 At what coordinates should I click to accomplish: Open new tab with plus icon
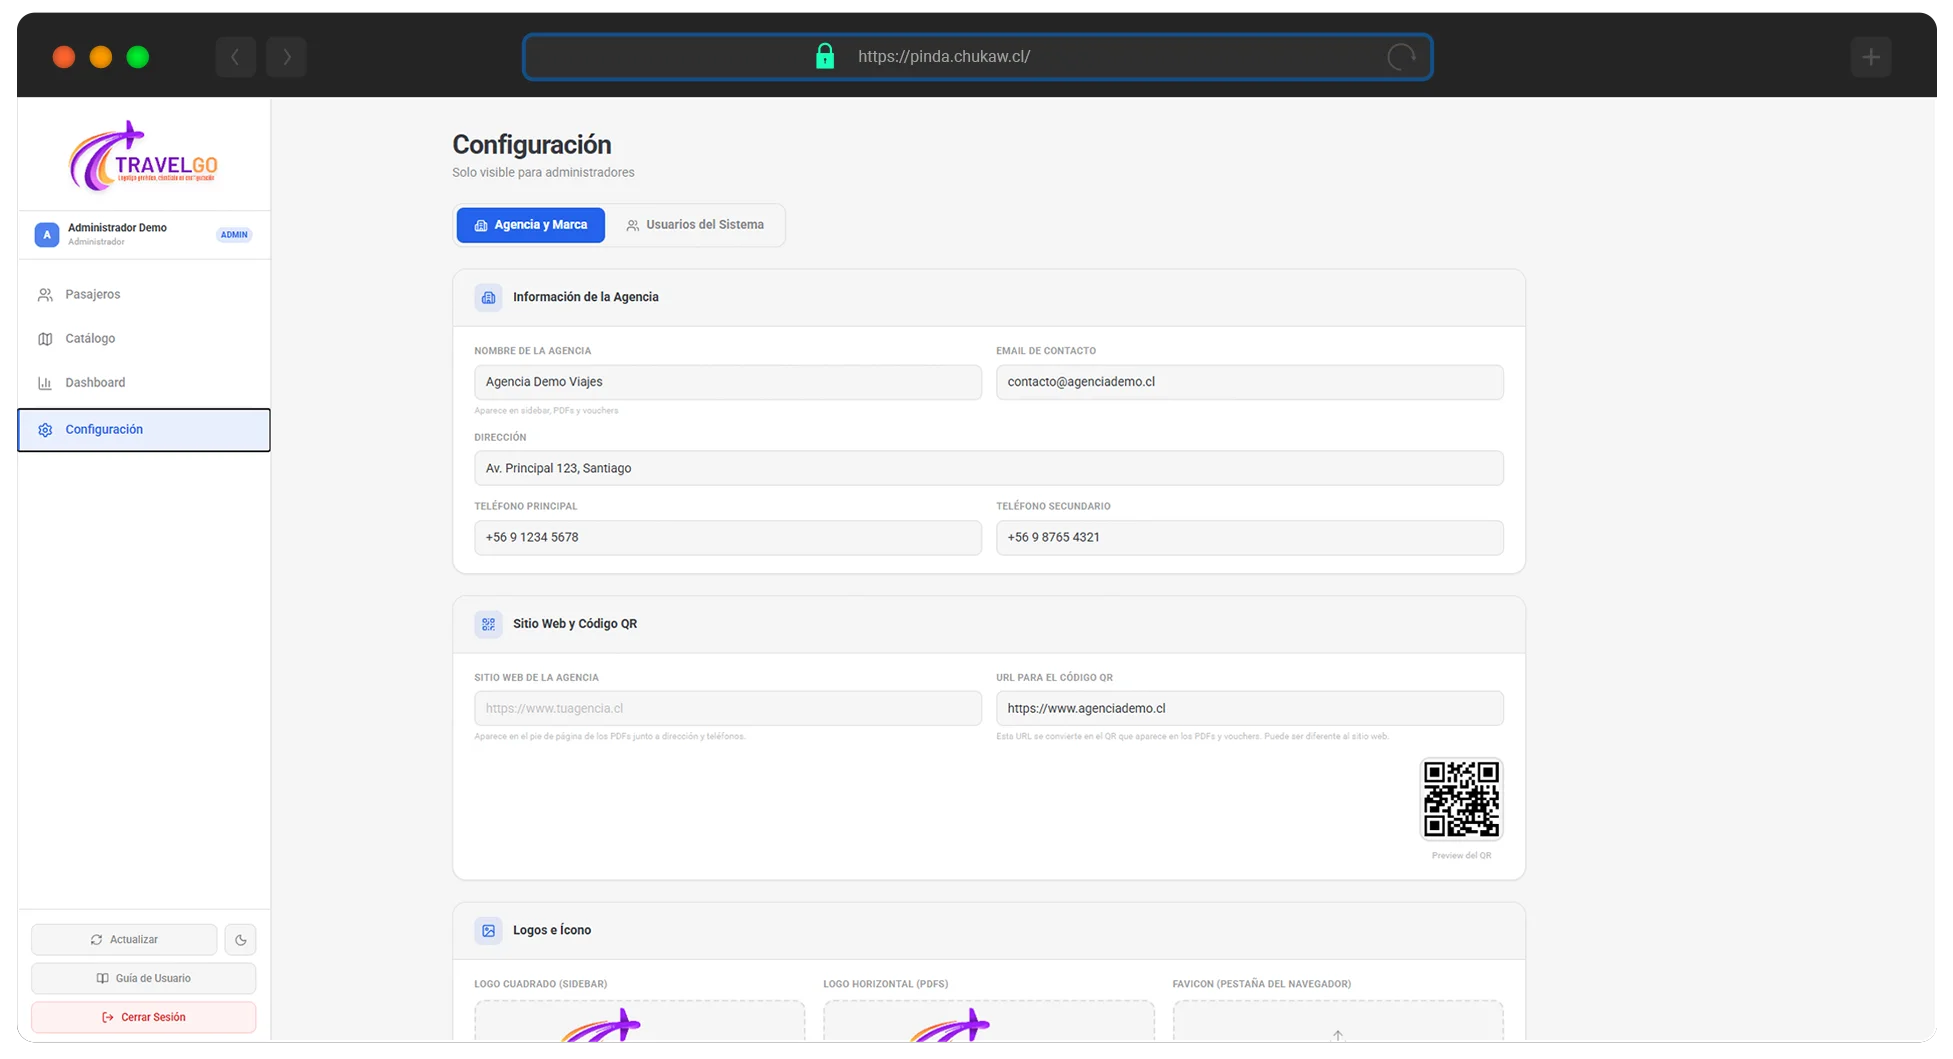[1870, 57]
